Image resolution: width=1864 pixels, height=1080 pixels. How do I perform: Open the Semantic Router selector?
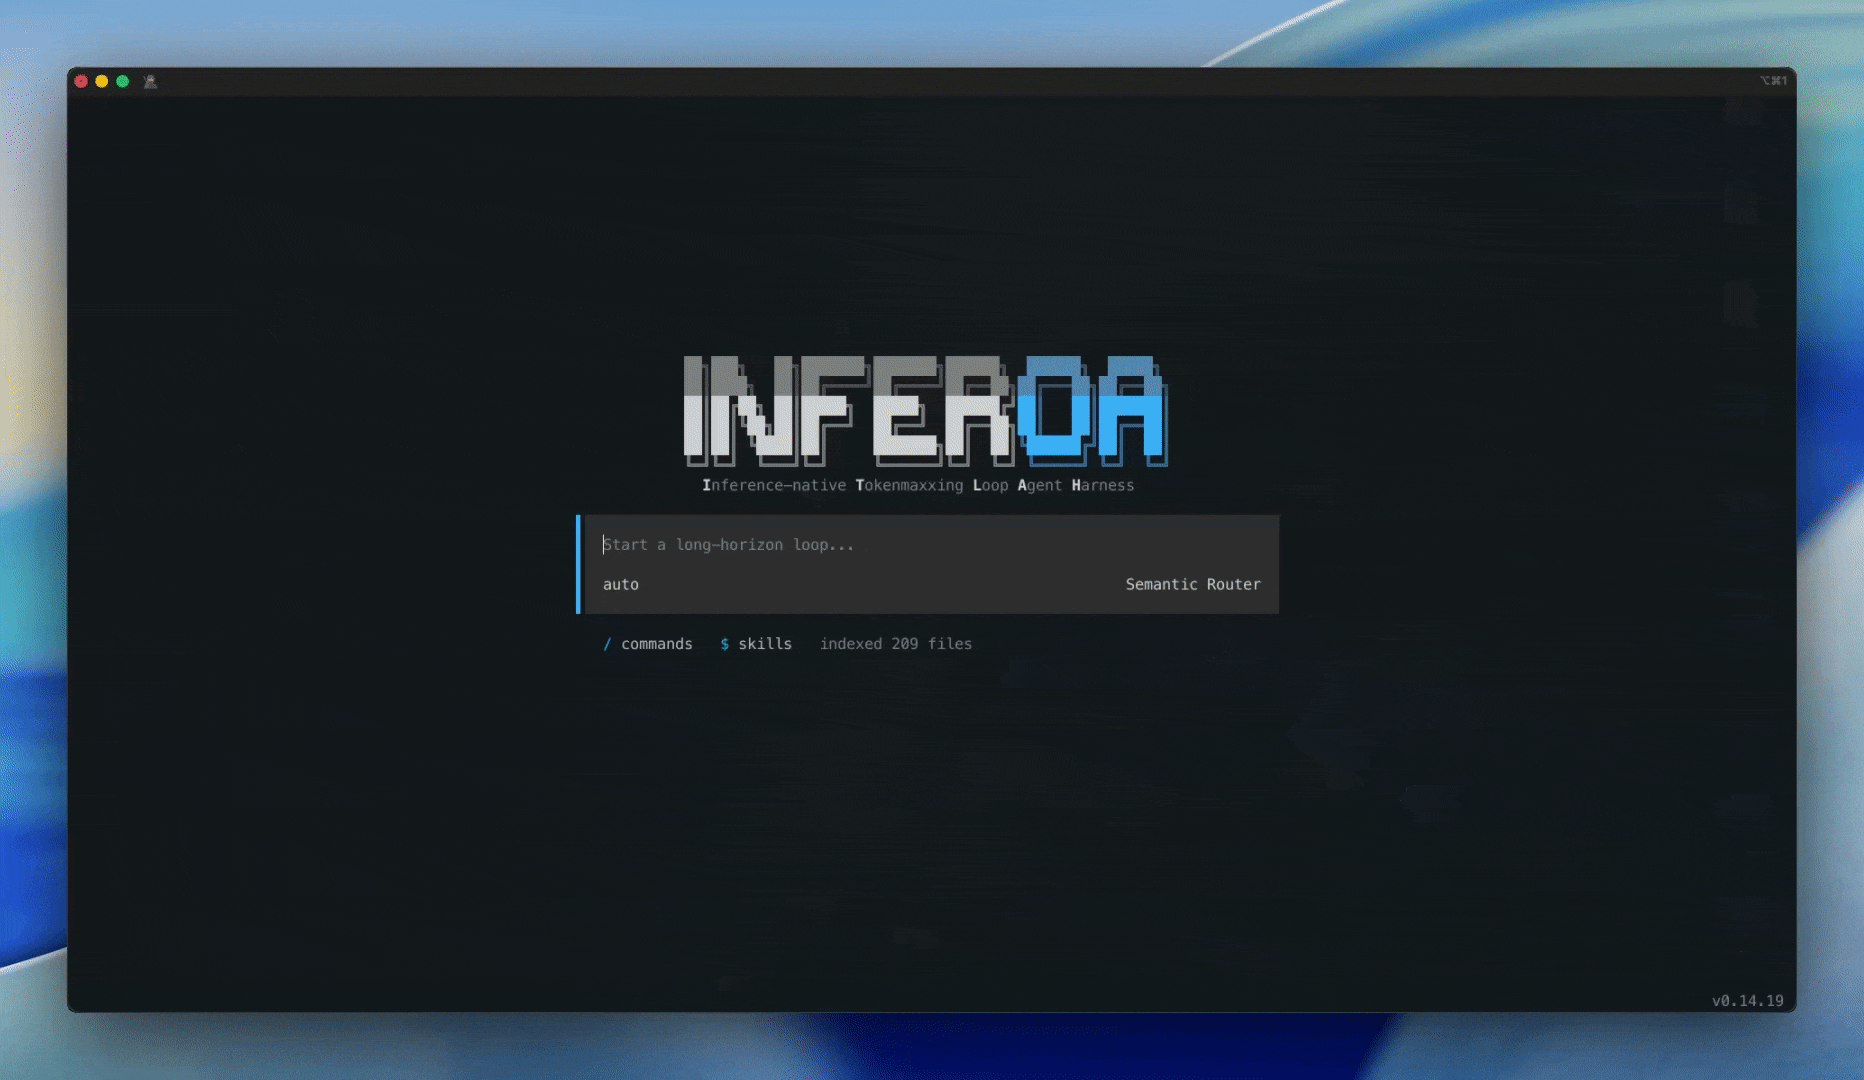pyautogui.click(x=1193, y=585)
